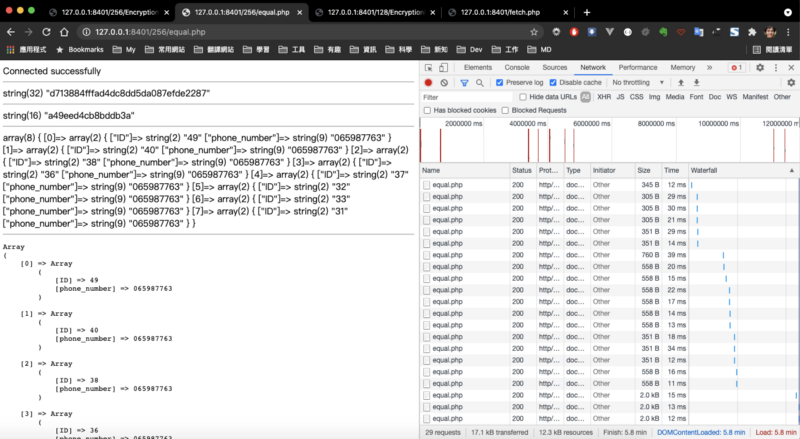The width and height of the screenshot is (800, 439).
Task: Switch to Elements tab
Action: 478,67
